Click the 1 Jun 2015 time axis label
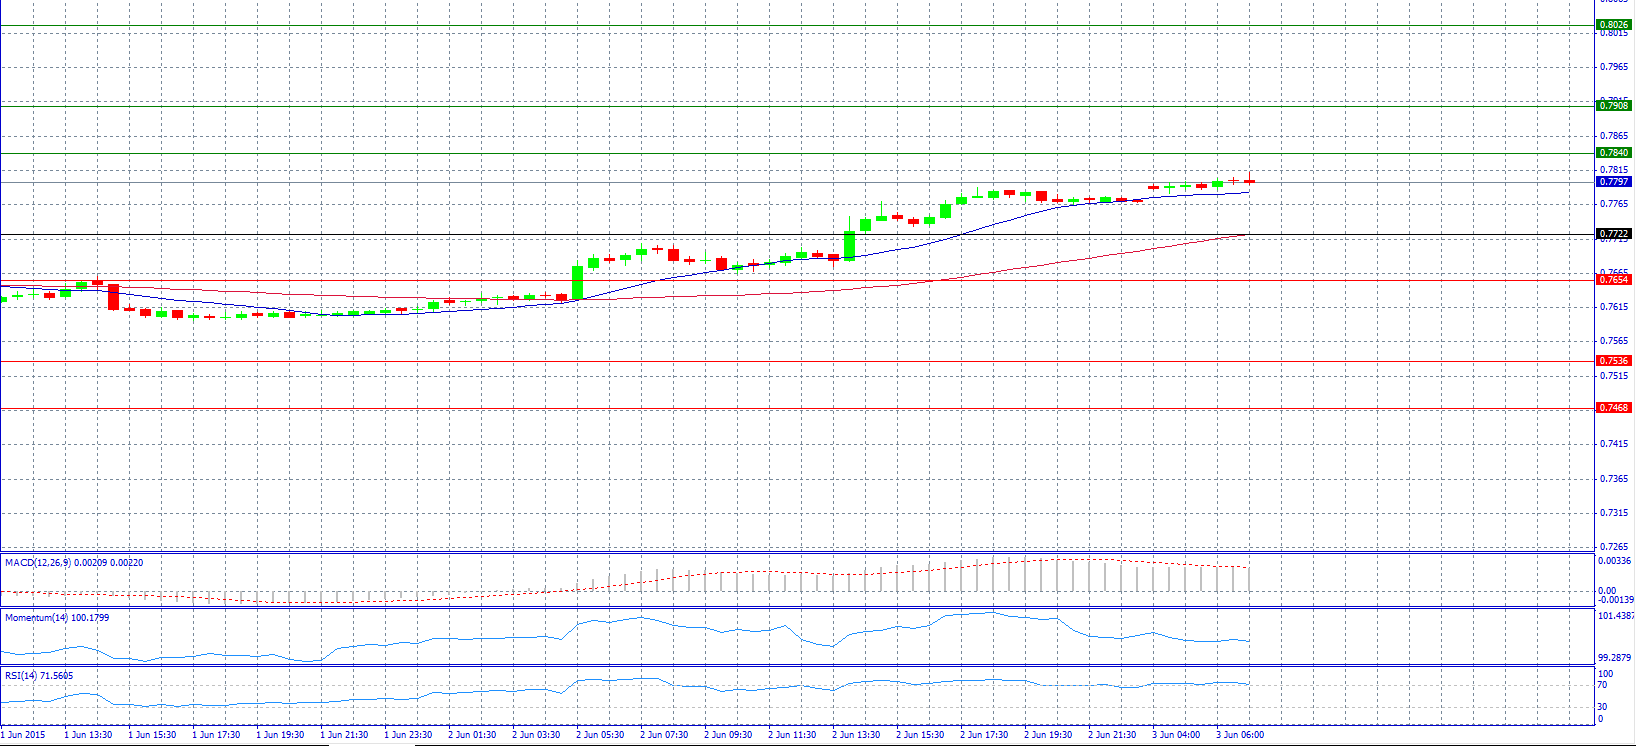Viewport: 1636px width, 746px height. click(23, 735)
